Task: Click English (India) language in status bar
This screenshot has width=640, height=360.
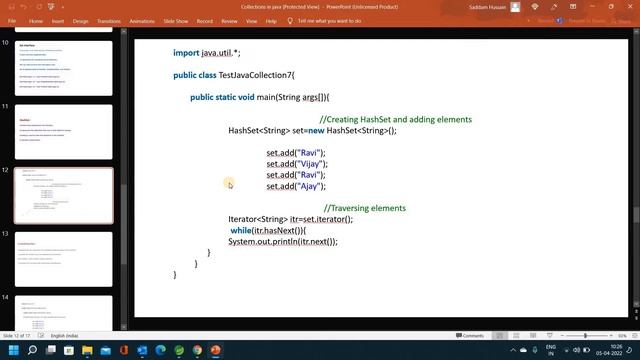Action: click(x=64, y=336)
